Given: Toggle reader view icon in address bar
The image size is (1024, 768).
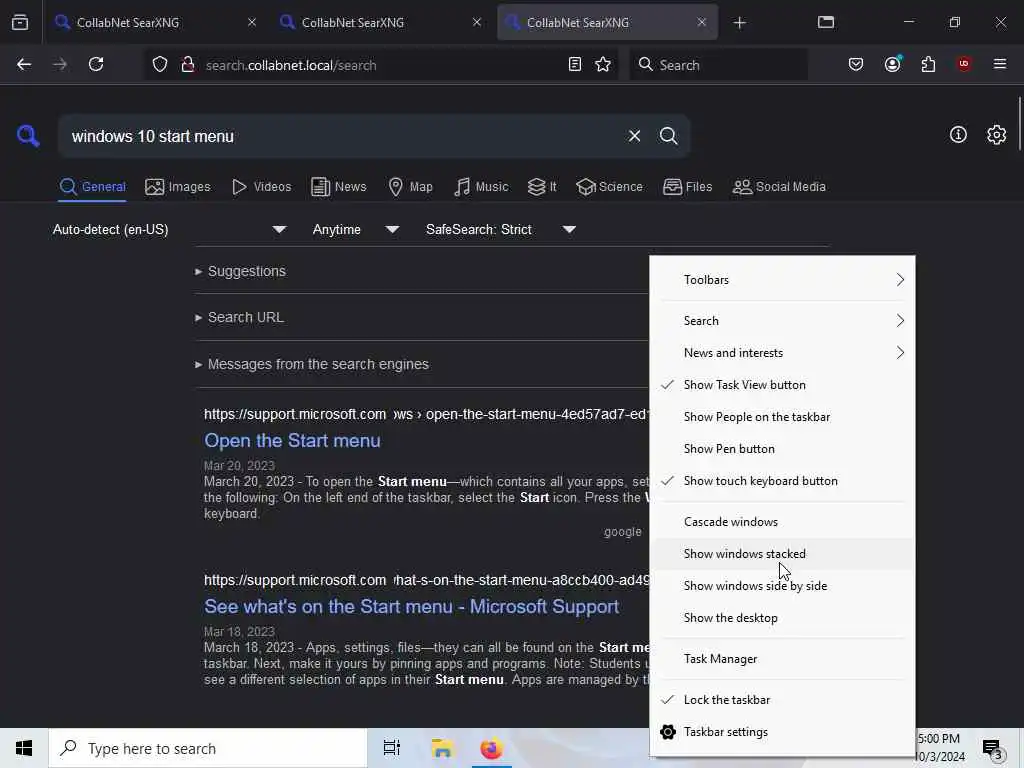Looking at the screenshot, I should (x=575, y=65).
